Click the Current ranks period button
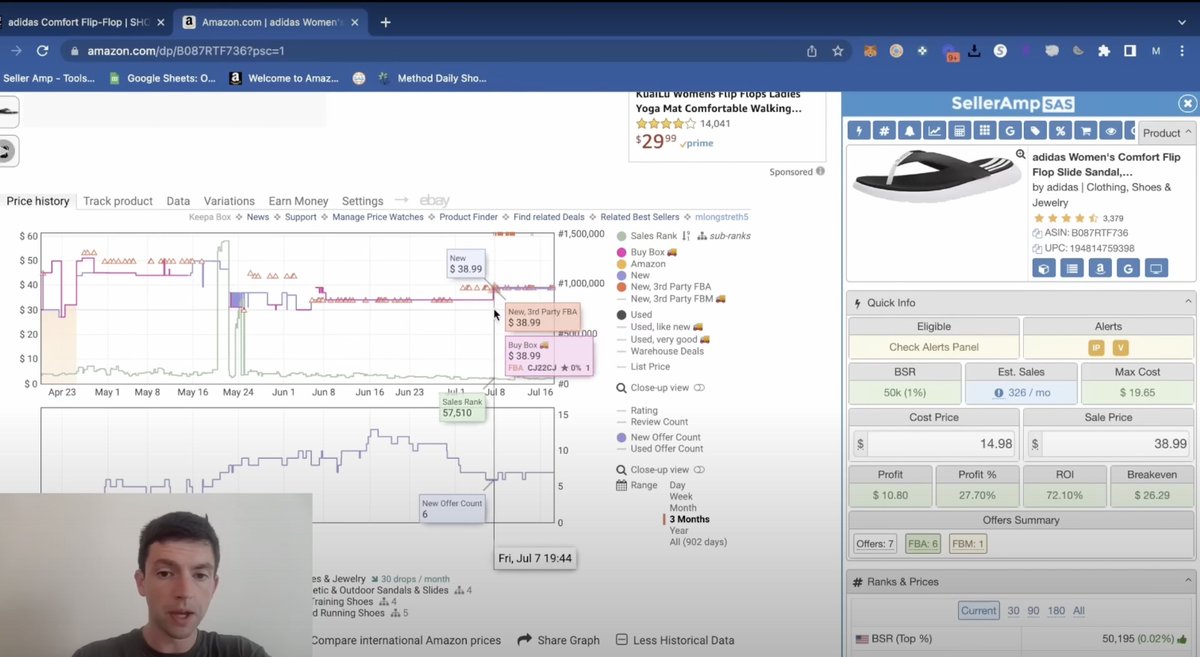This screenshot has height=657, width=1200. (x=978, y=610)
